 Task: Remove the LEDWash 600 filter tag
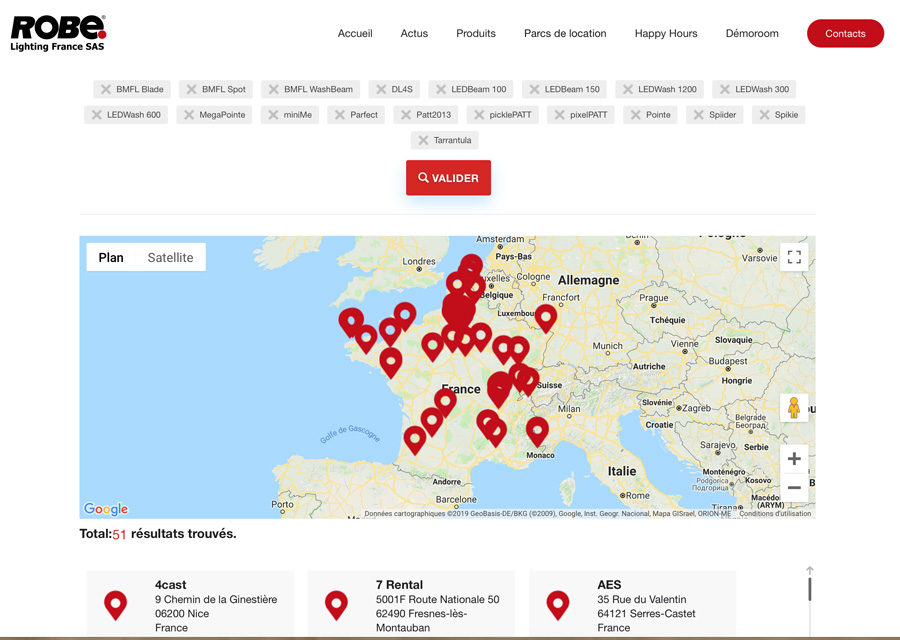point(96,115)
